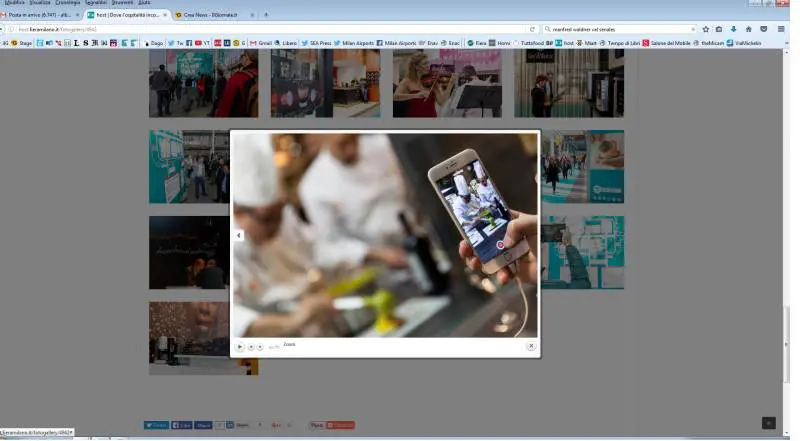The image size is (800, 441).
Task: Open a new browser tab with plus
Action: tap(266, 15)
